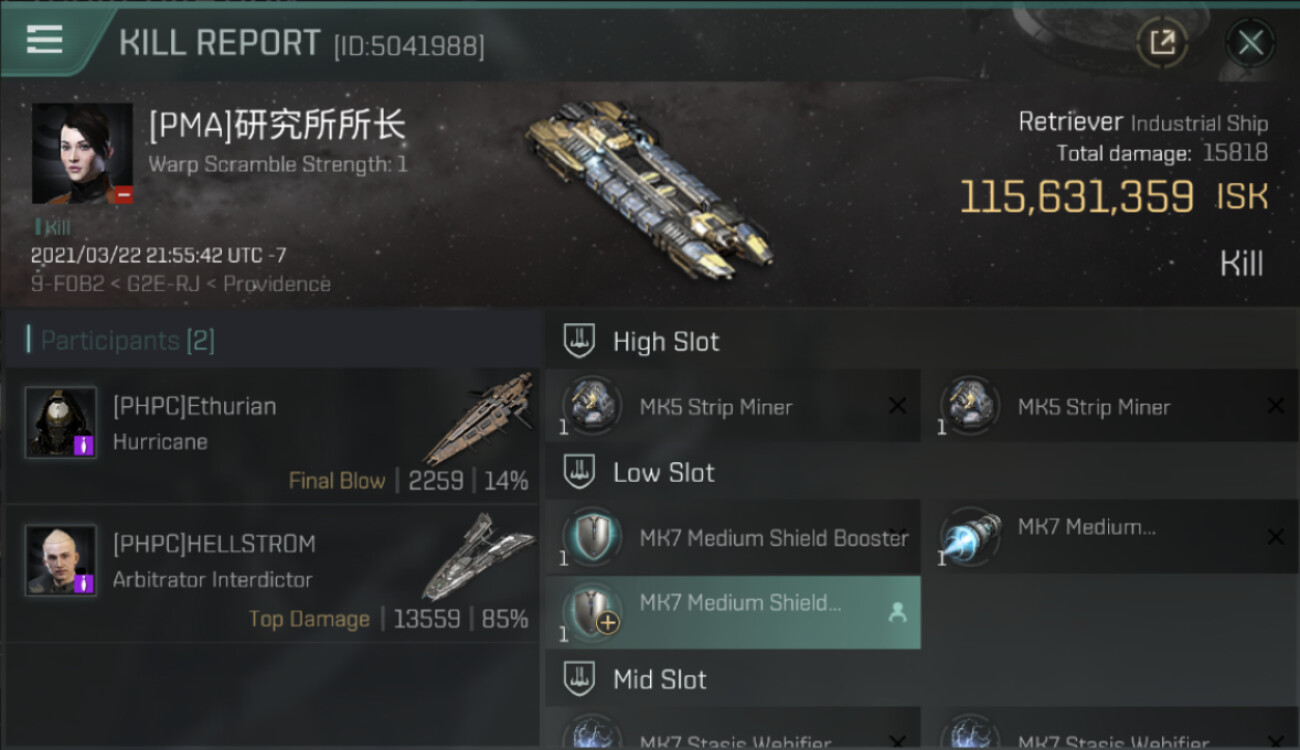Viewport: 1300px width, 750px height.
Task: Select the highlighted MK7 Medium Shield module
Action: coord(733,612)
